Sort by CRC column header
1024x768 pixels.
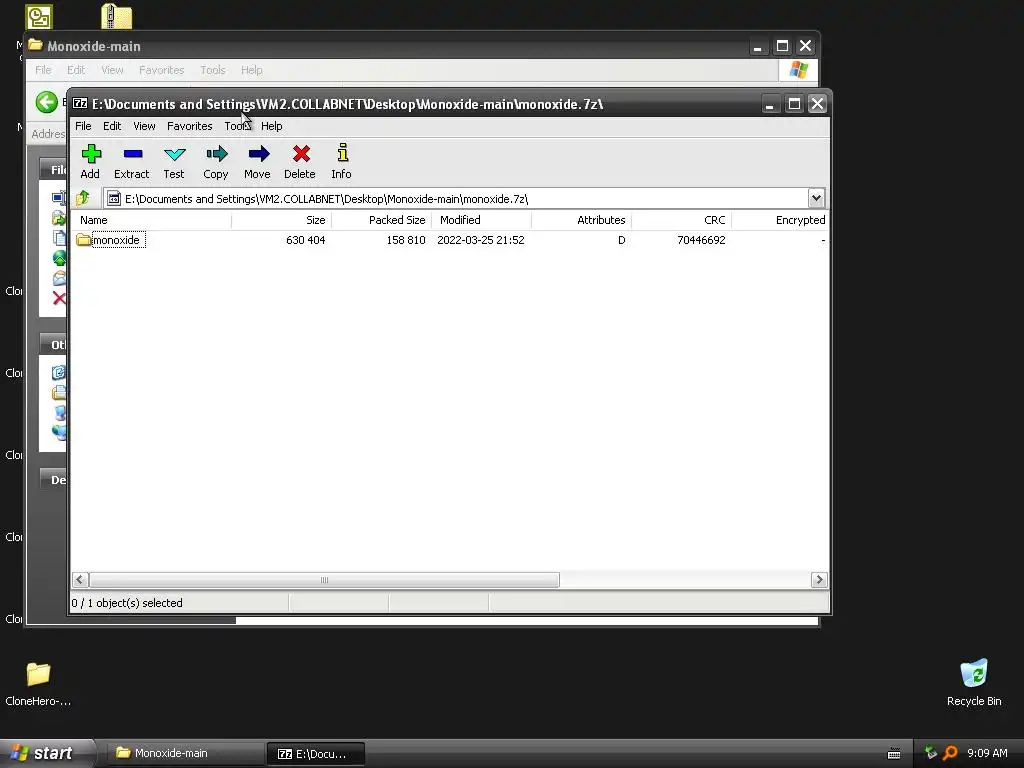[x=681, y=220]
